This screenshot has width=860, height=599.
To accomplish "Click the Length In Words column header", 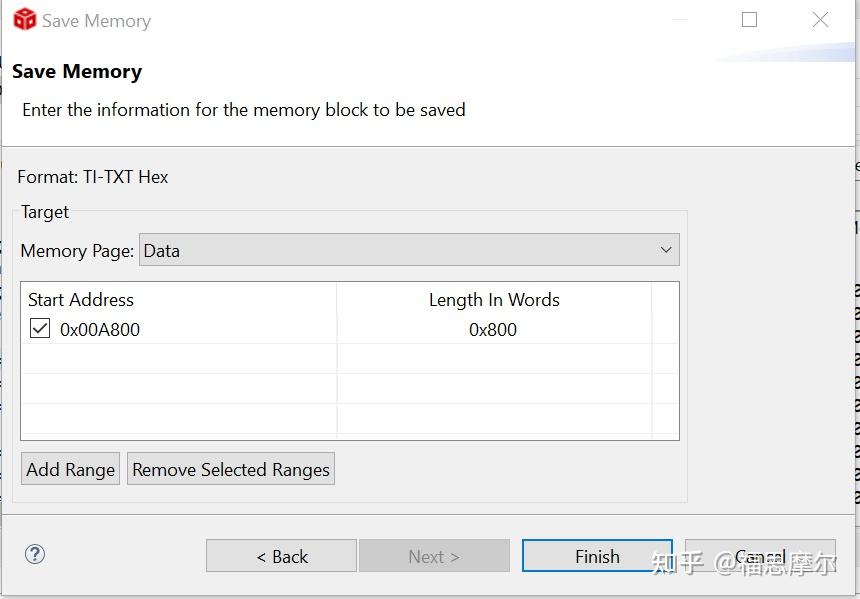I will tap(494, 299).
